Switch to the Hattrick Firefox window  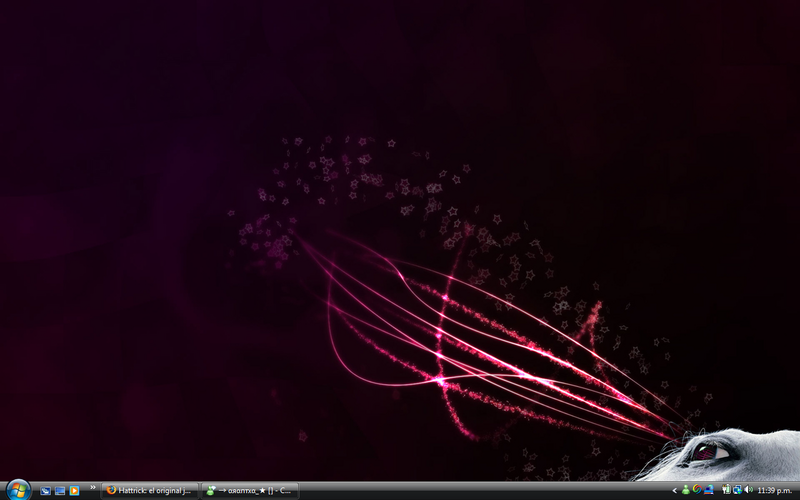[150, 491]
